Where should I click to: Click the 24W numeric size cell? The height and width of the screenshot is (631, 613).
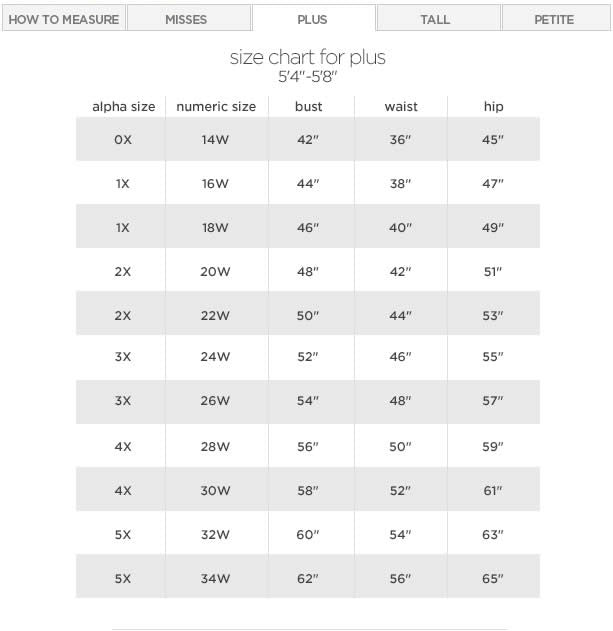pos(216,359)
